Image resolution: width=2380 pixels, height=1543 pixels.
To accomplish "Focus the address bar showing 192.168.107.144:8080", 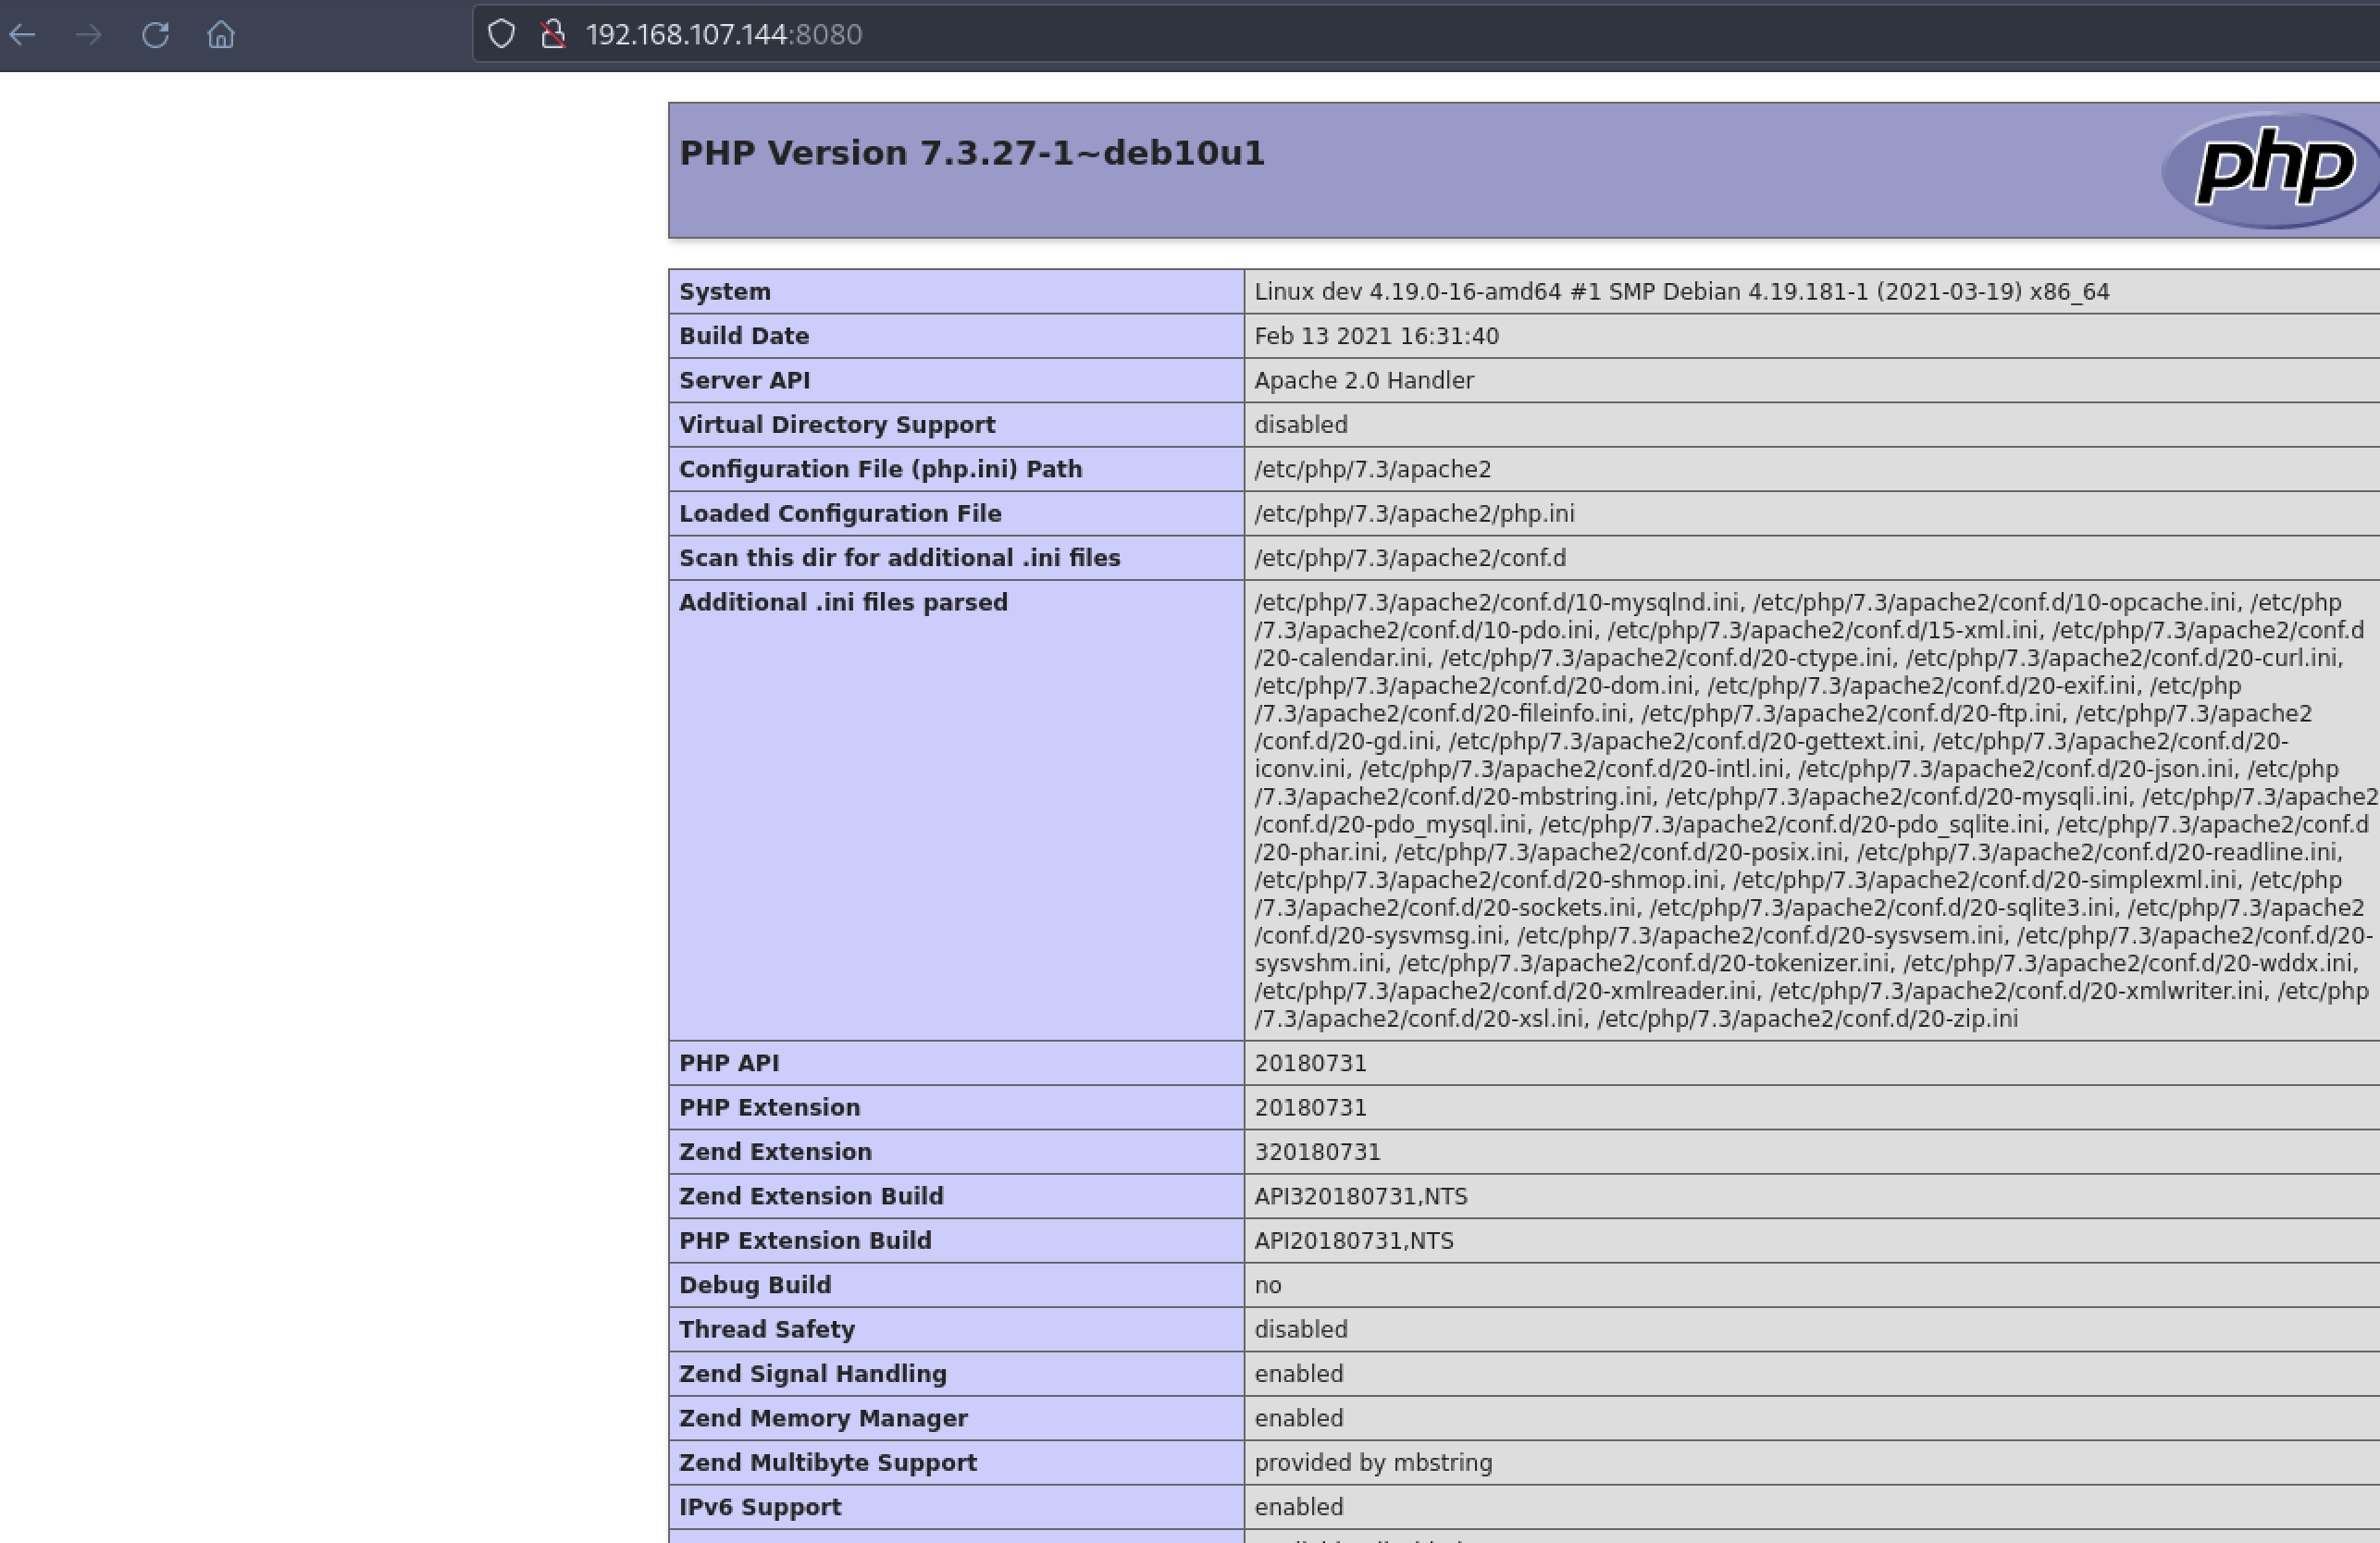I will (x=1426, y=34).
